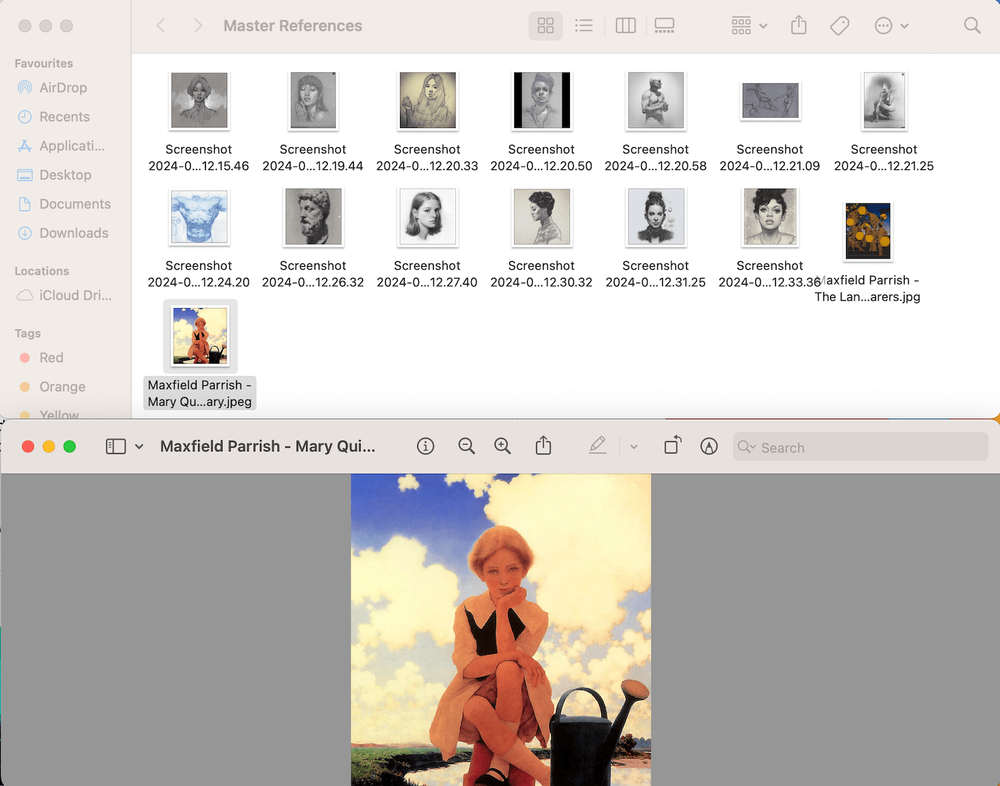The image size is (1000, 786).
Task: Click the Finder tags icon
Action: [839, 26]
